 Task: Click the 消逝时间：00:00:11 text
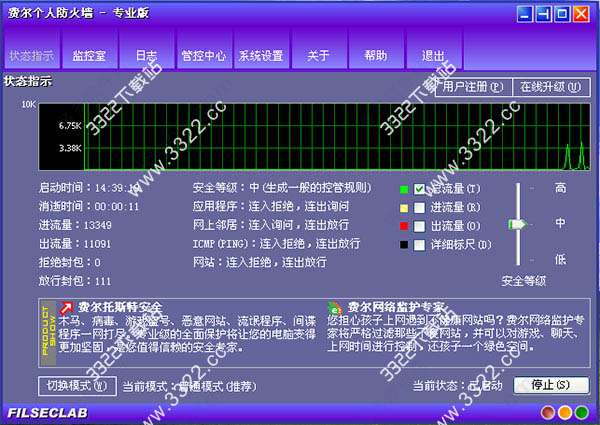[89, 207]
